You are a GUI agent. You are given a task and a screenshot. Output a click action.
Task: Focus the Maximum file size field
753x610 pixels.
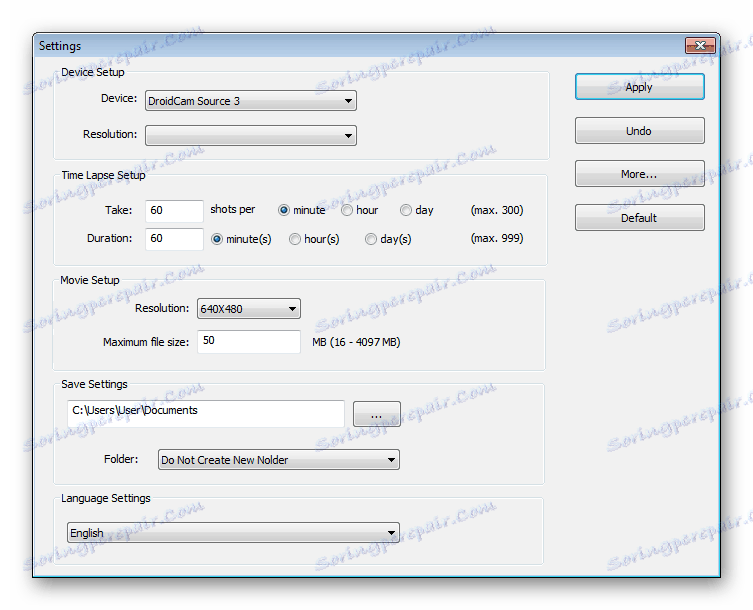(x=249, y=342)
